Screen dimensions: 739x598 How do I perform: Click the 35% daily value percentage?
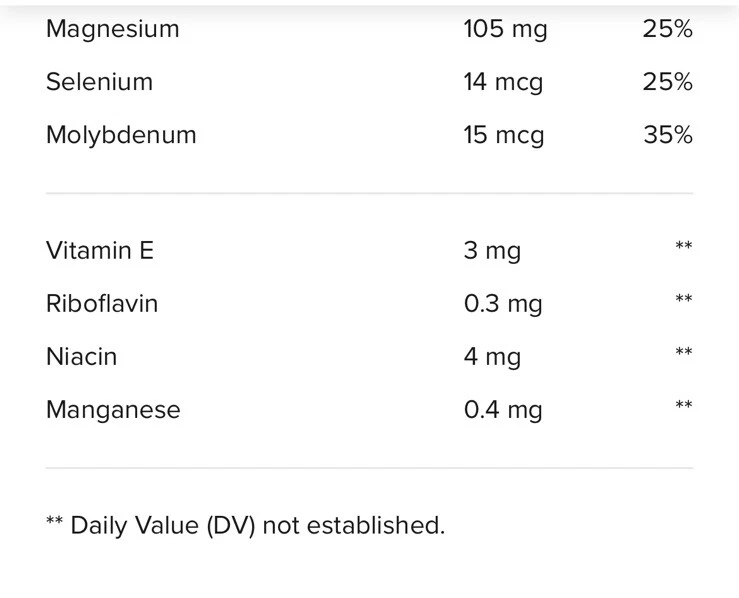pyautogui.click(x=667, y=135)
